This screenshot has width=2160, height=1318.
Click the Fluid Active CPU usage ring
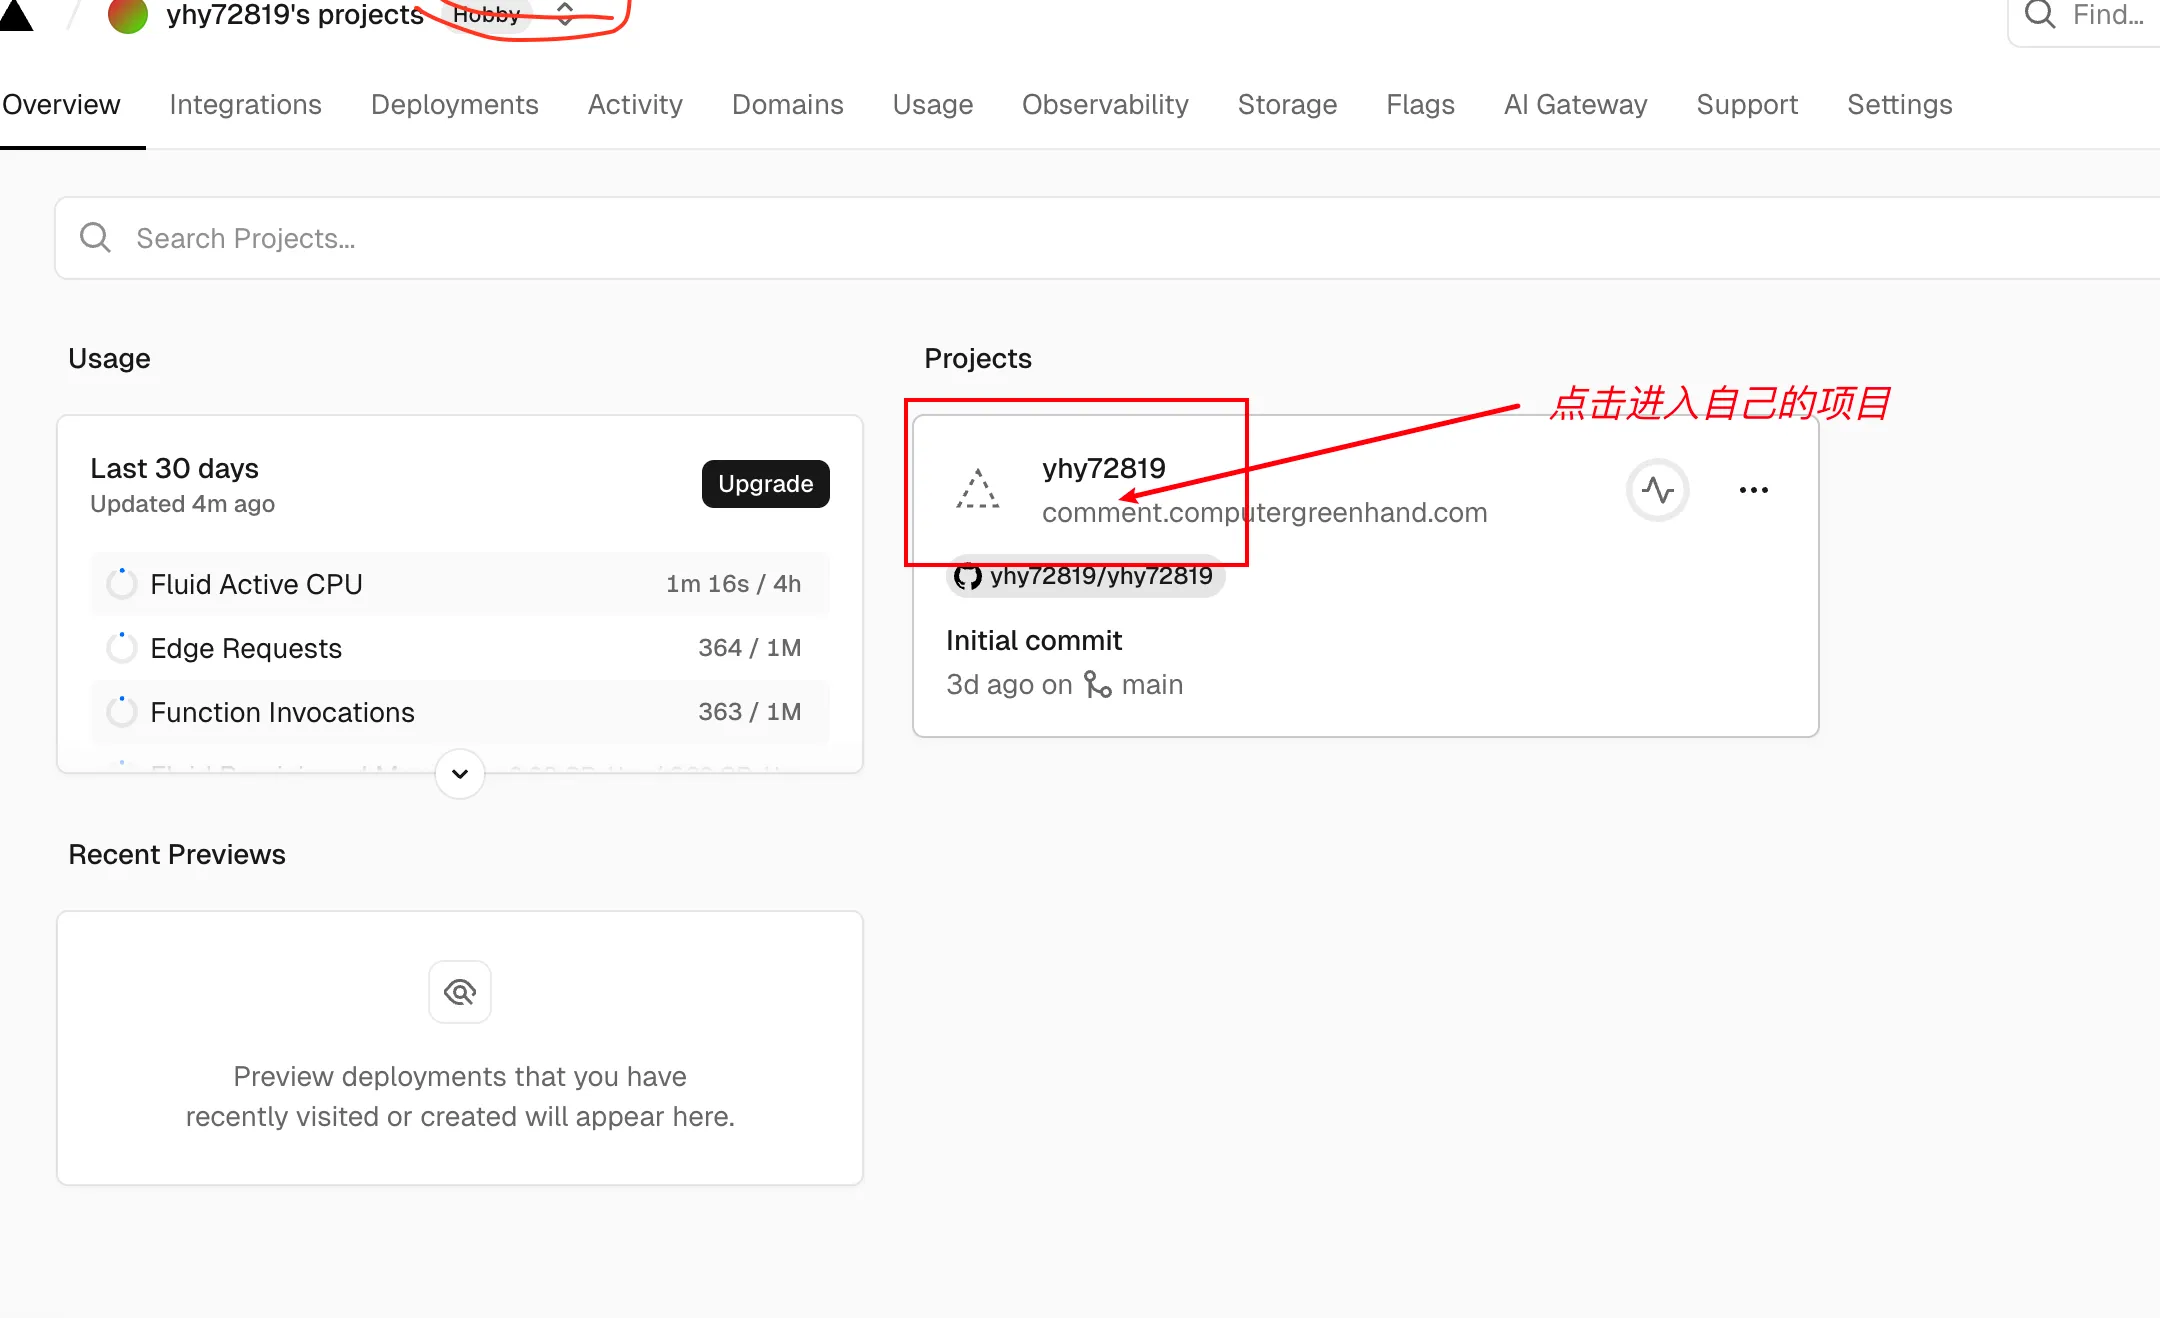(x=121, y=584)
